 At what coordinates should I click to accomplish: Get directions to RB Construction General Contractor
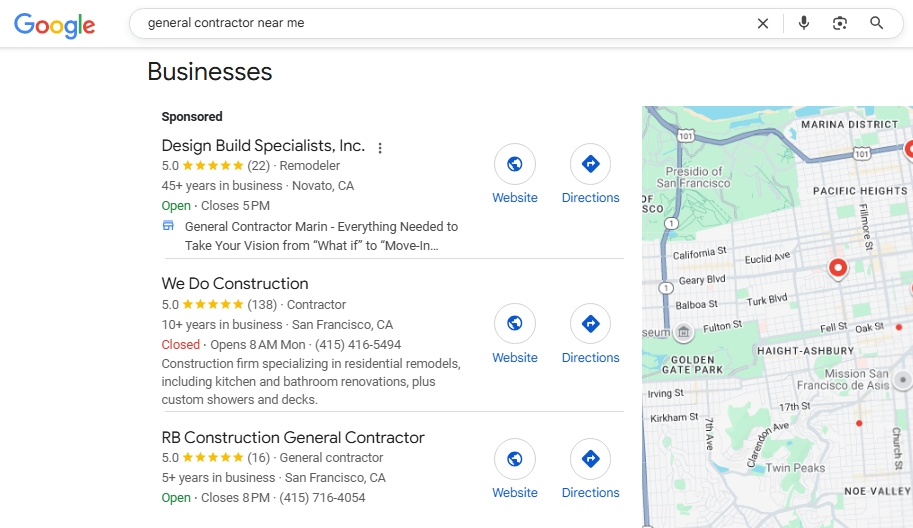(x=590, y=459)
